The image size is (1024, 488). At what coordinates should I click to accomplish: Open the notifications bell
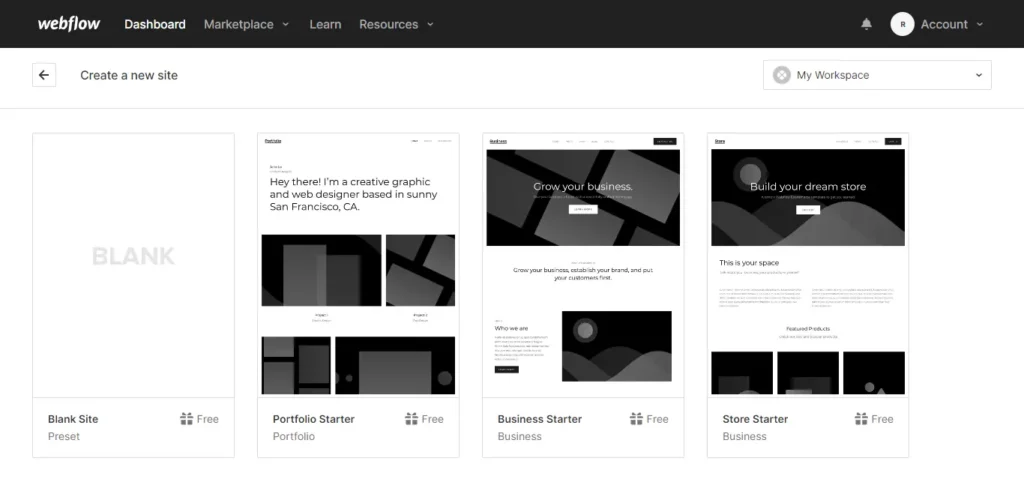pos(866,24)
